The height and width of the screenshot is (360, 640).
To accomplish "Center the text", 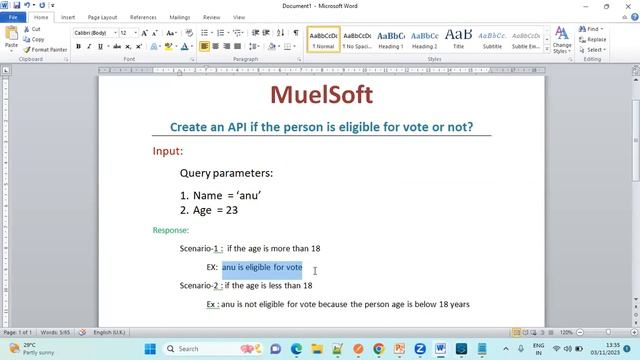I will tap(216, 47).
